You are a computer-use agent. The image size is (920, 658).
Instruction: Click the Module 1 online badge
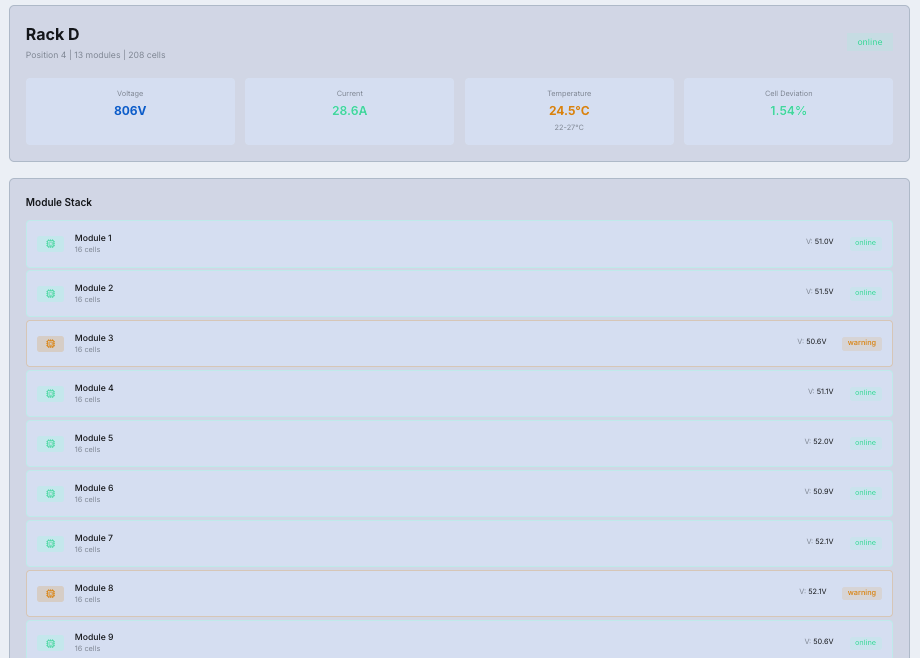point(865,242)
